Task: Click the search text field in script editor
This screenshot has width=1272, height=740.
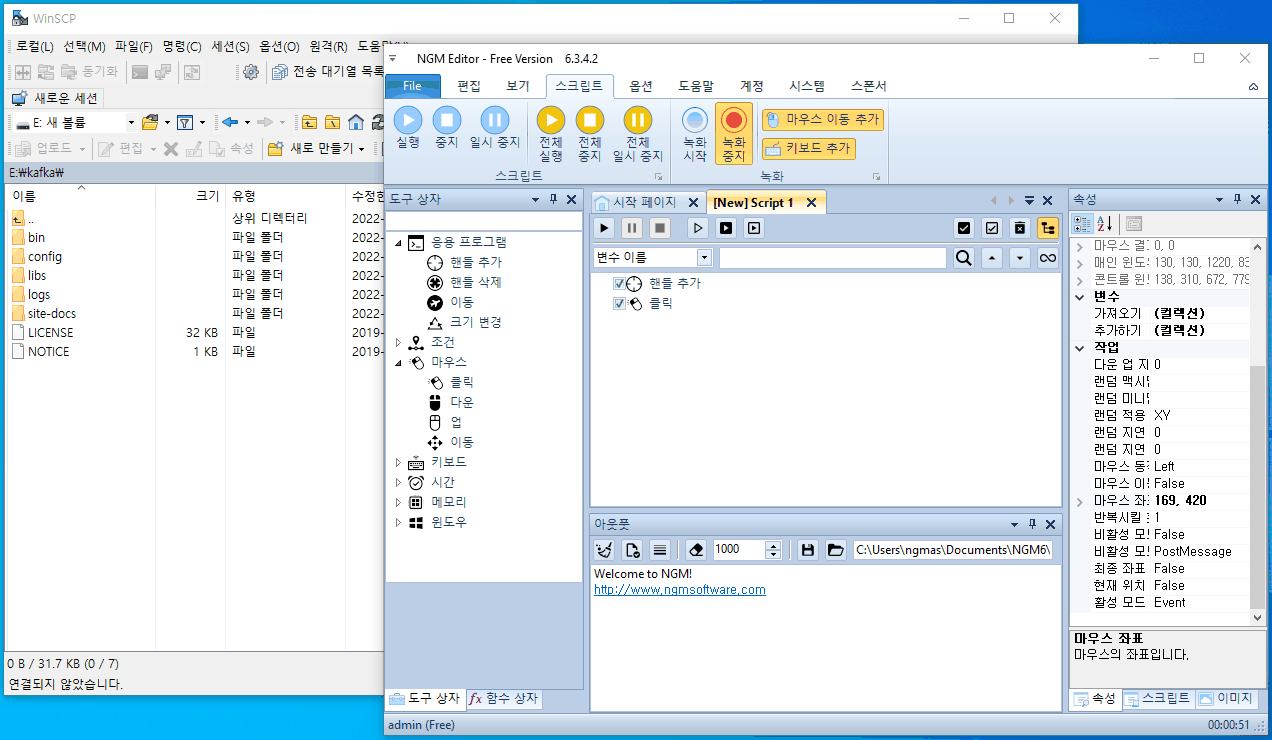Action: click(832, 258)
